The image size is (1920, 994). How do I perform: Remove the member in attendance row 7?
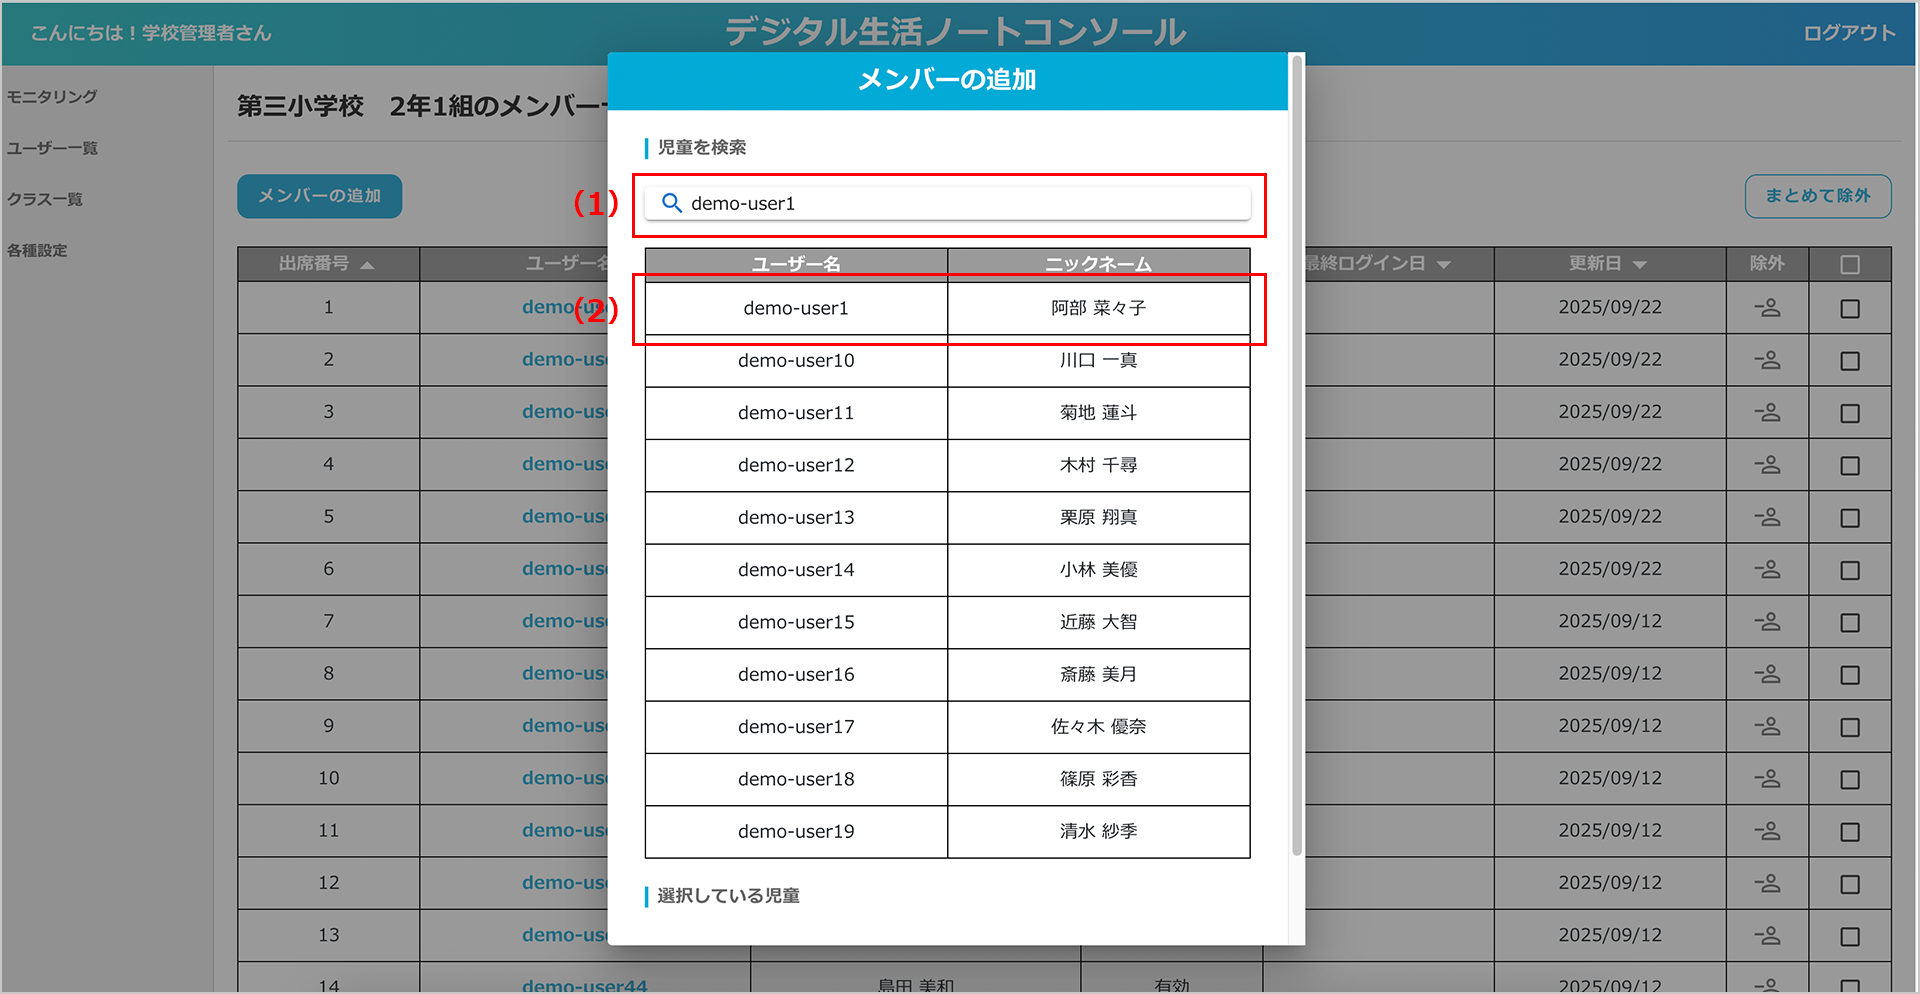[x=1767, y=622]
